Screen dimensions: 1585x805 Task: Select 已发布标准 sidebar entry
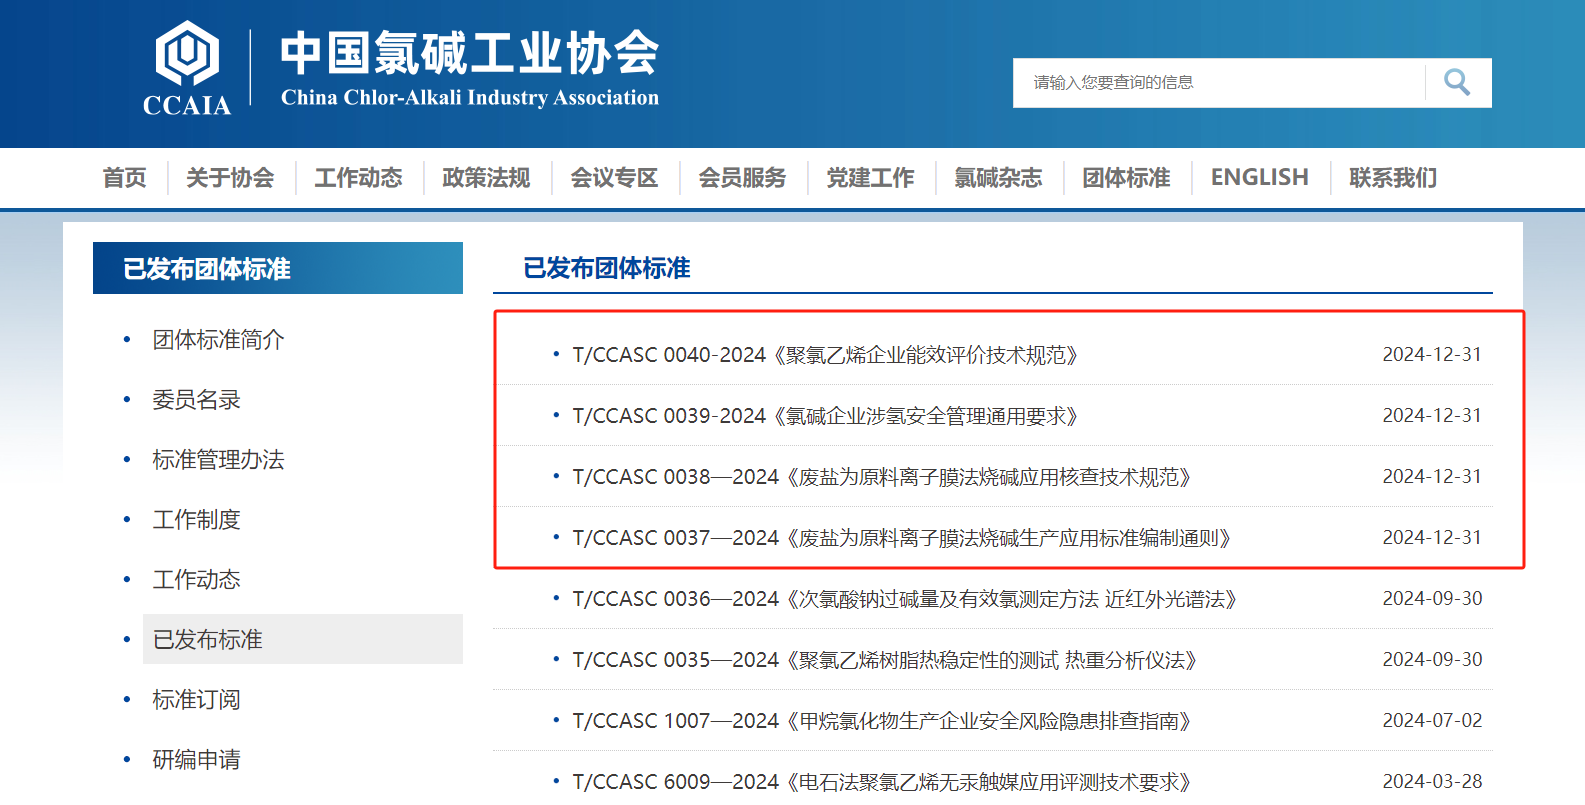pos(207,640)
